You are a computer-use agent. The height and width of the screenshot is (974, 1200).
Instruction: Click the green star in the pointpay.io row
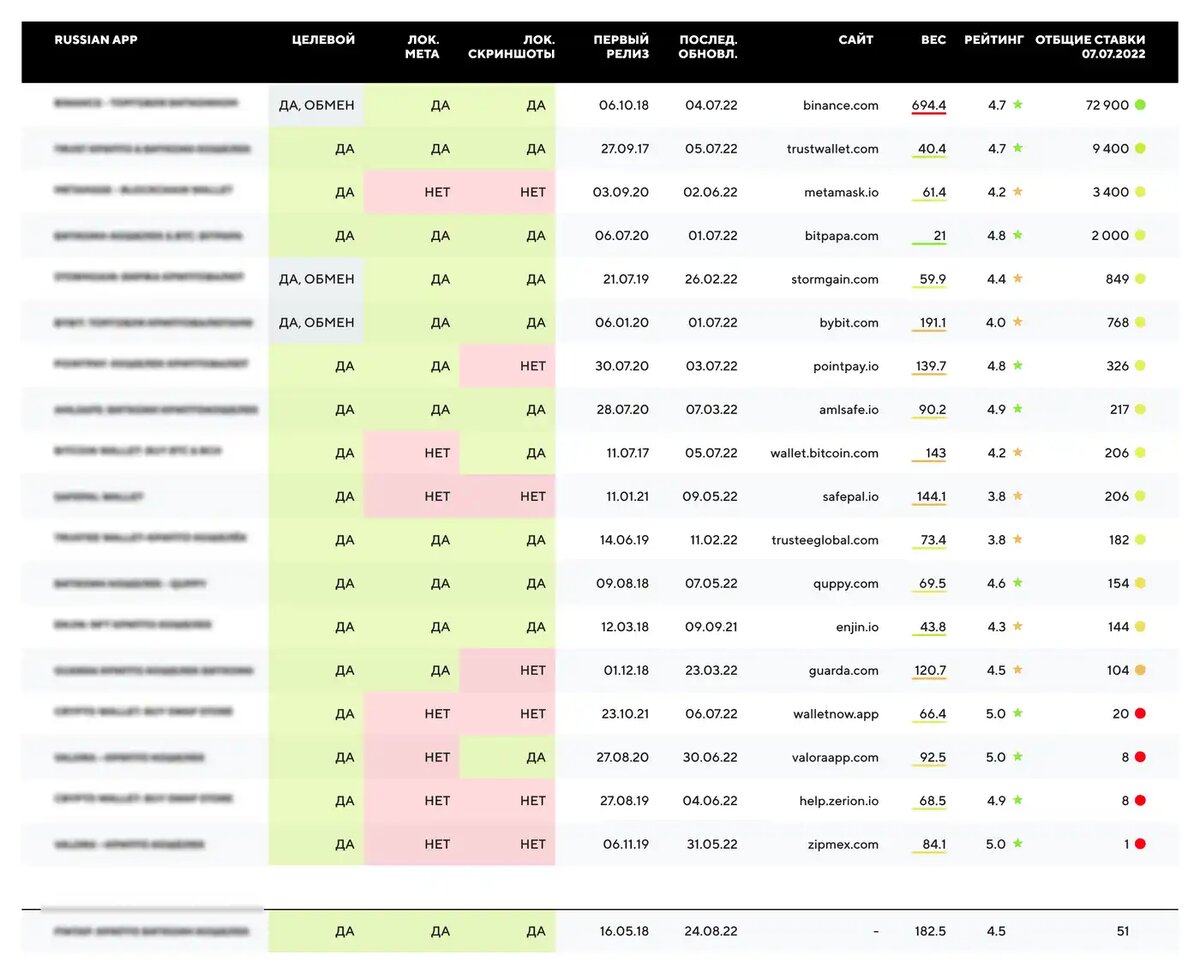[x=1018, y=366]
